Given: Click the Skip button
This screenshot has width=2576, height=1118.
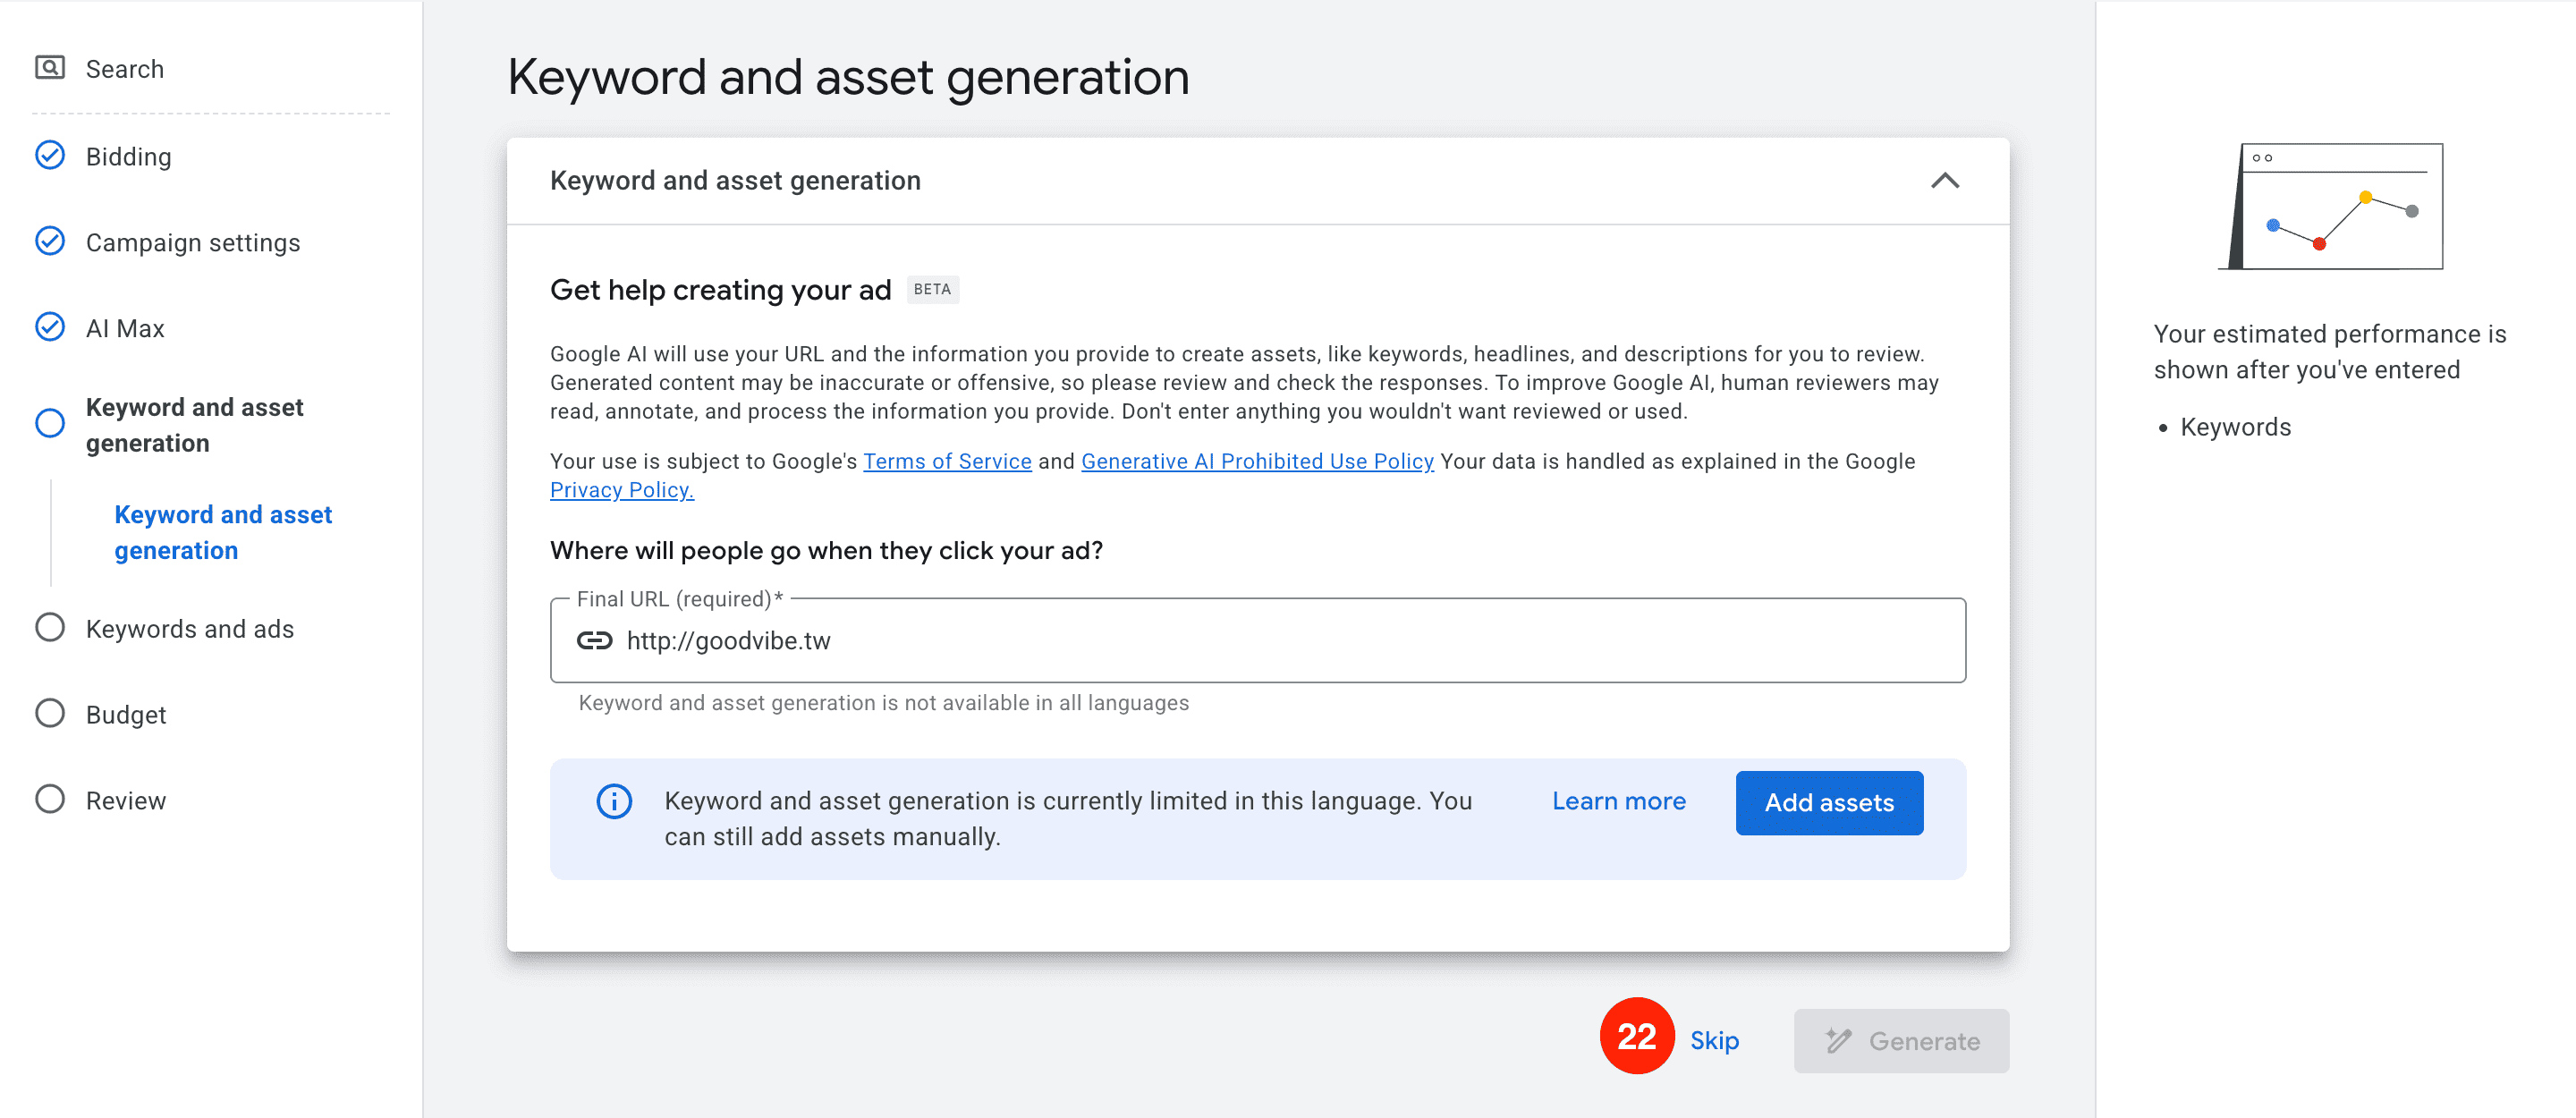Looking at the screenshot, I should coord(1715,1041).
